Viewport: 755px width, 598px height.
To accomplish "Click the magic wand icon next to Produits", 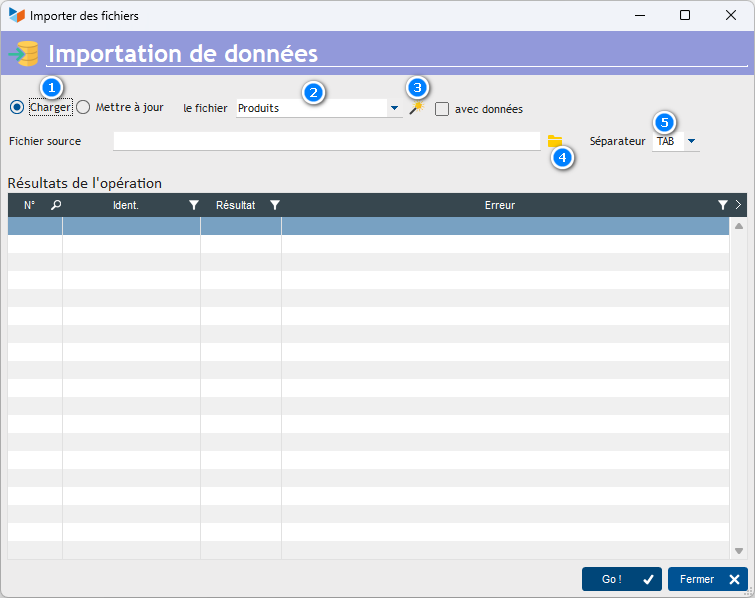I will click(x=415, y=109).
